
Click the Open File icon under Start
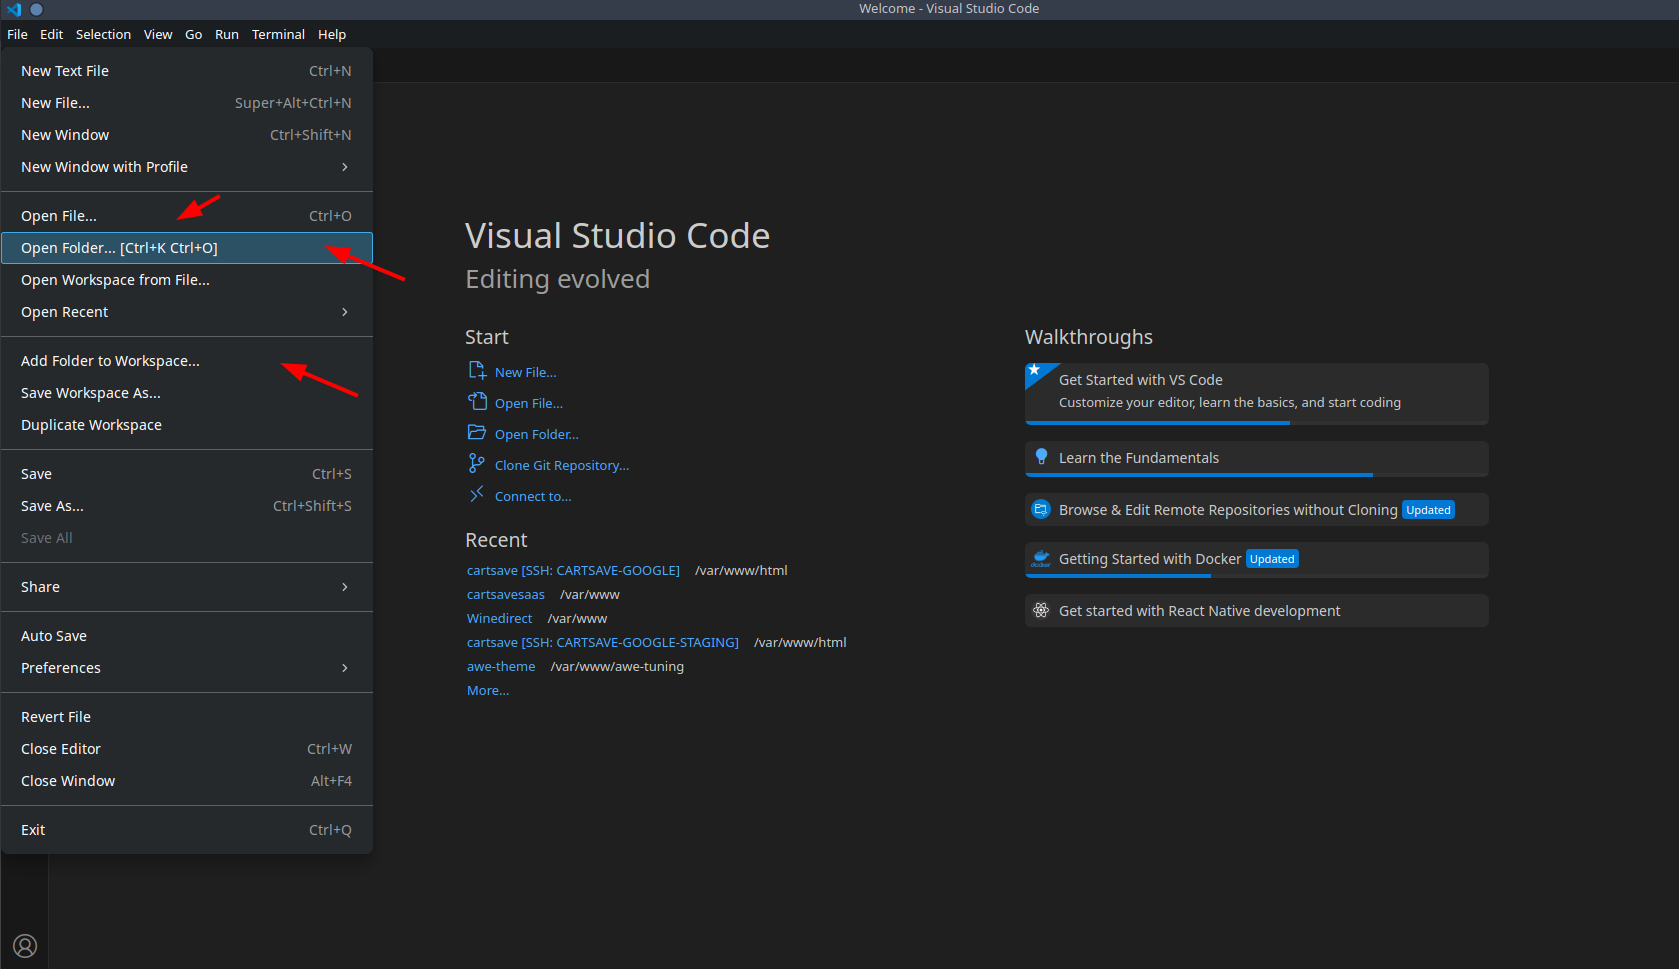pyautogui.click(x=477, y=402)
